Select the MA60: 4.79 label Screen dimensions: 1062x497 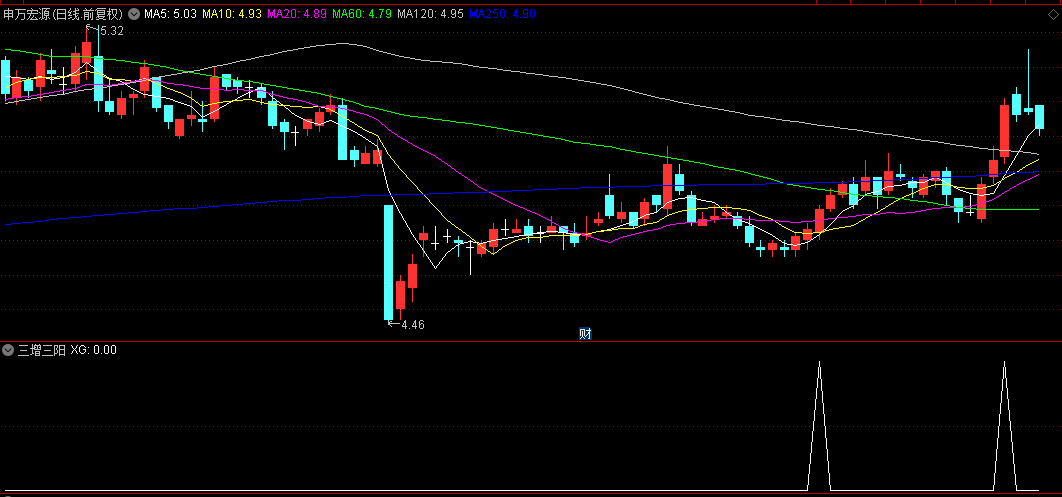coord(362,14)
